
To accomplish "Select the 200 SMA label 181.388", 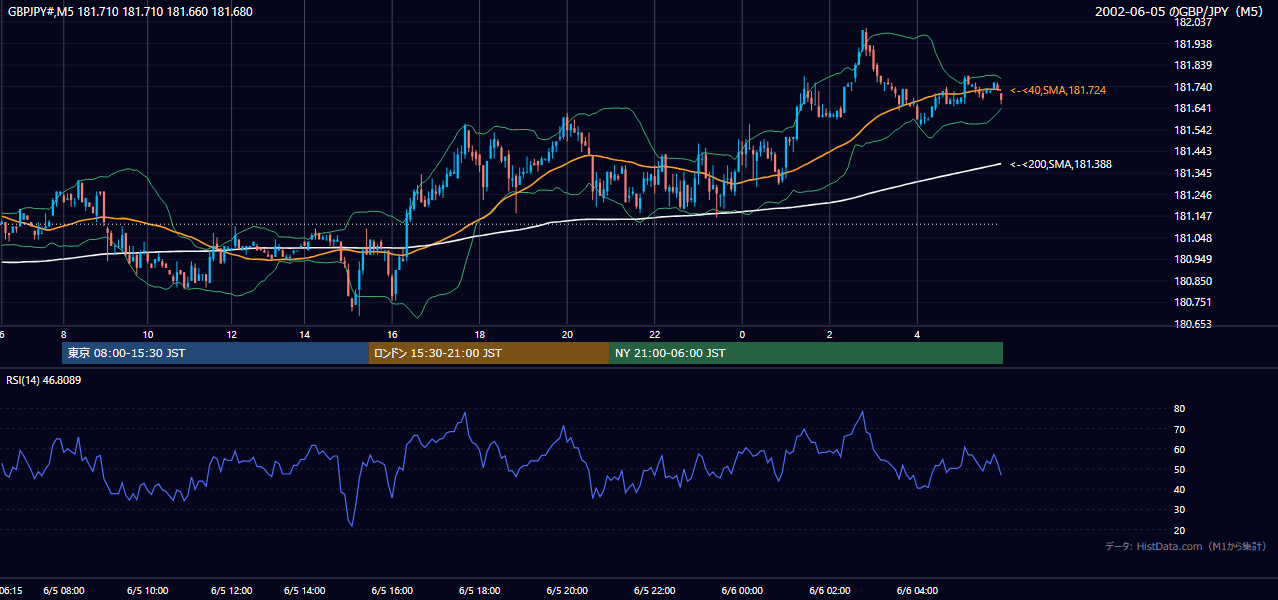I will (x=1061, y=164).
